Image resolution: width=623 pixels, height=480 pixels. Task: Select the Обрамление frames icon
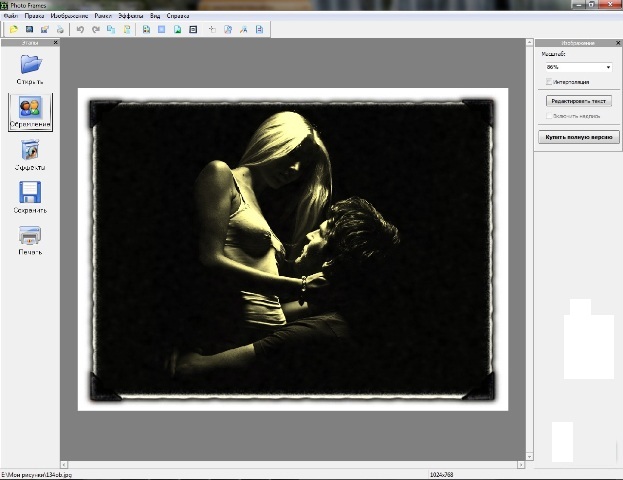(x=30, y=110)
